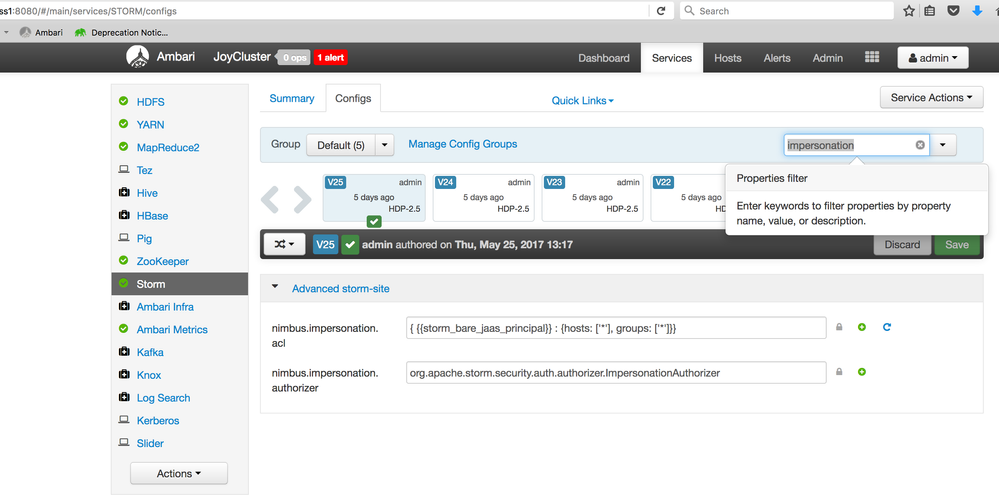Screen dimensions: 999x498
Task: Click the 0 ops badge
Action: tap(294, 57)
